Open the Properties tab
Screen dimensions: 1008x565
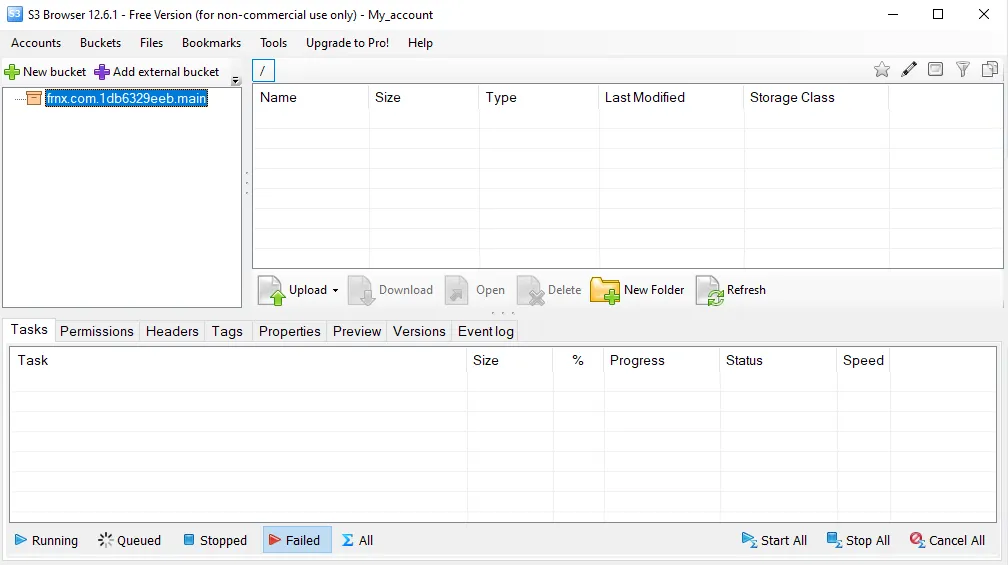pos(290,332)
